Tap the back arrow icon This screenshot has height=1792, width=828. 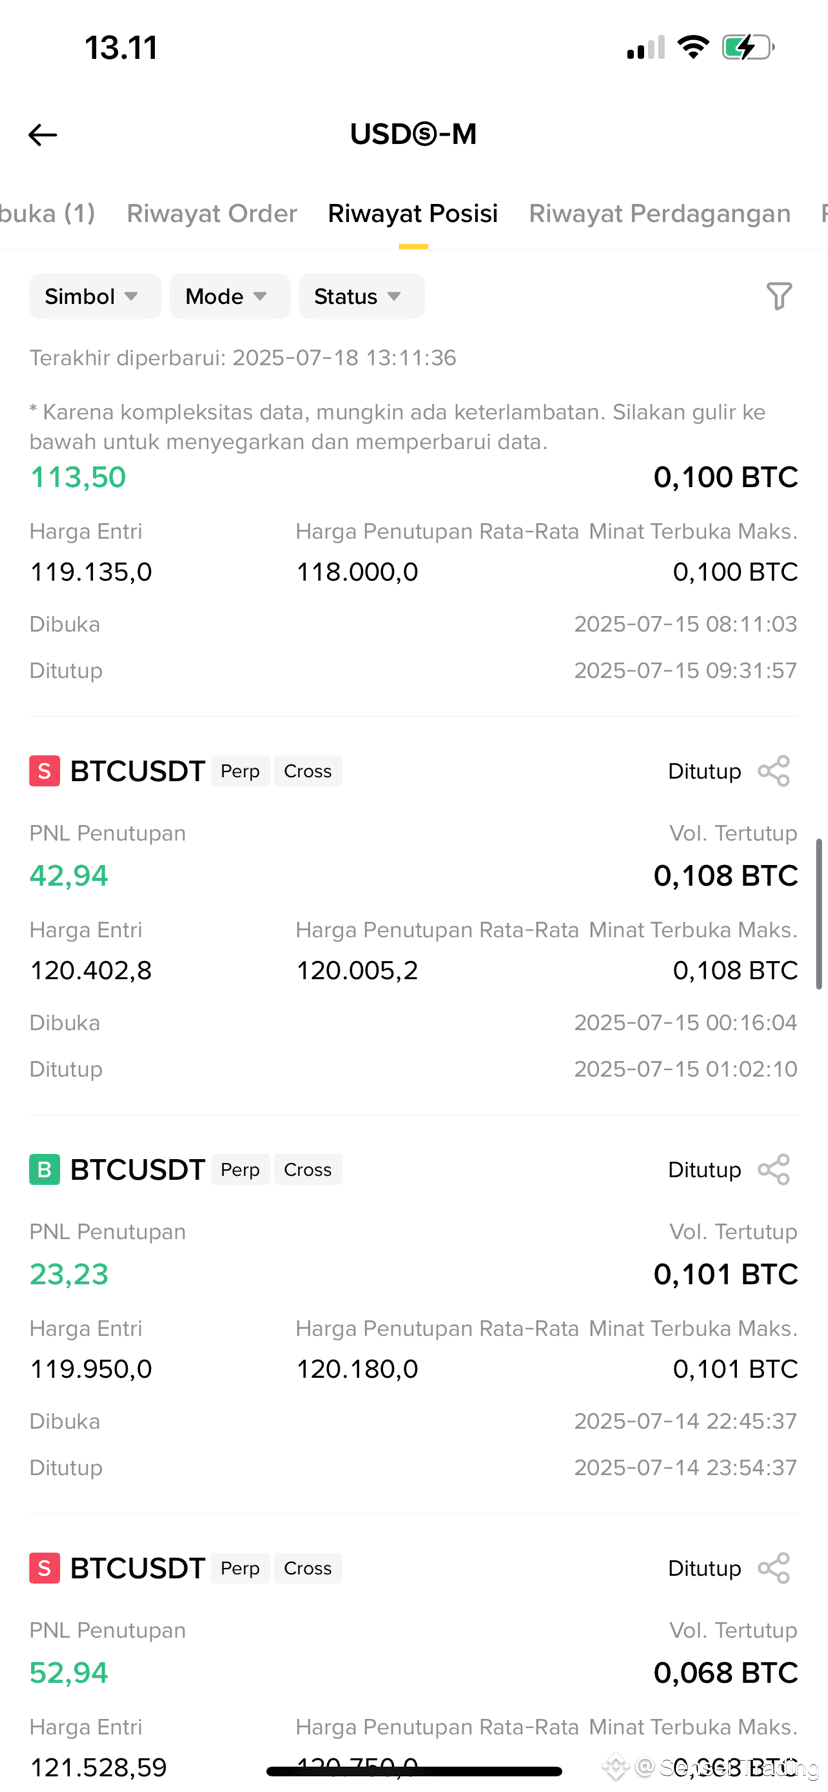point(43,135)
